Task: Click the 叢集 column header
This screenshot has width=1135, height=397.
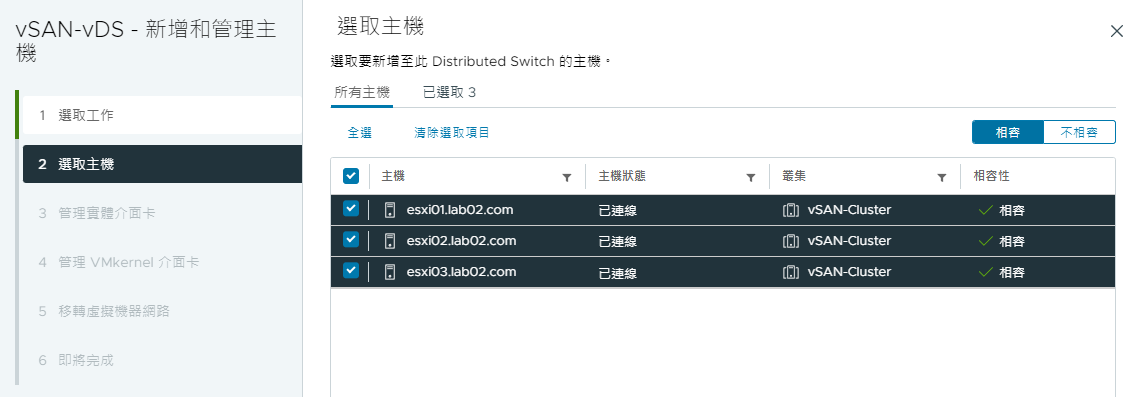Action: pos(795,177)
